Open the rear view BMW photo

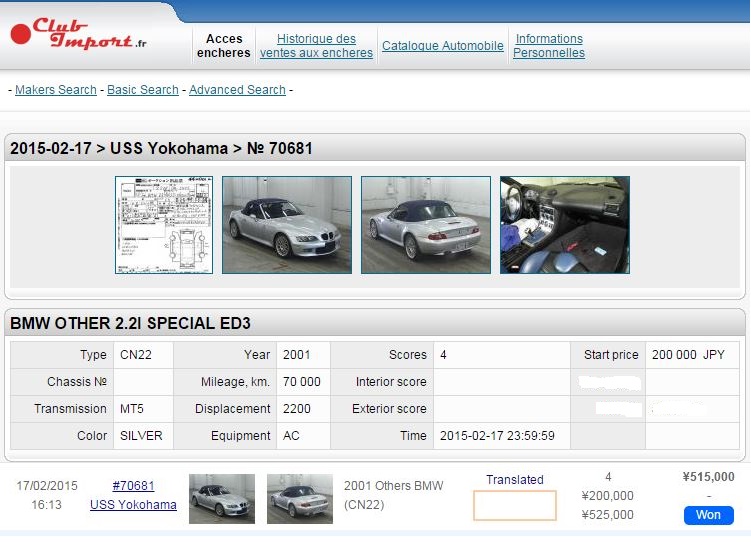point(426,225)
